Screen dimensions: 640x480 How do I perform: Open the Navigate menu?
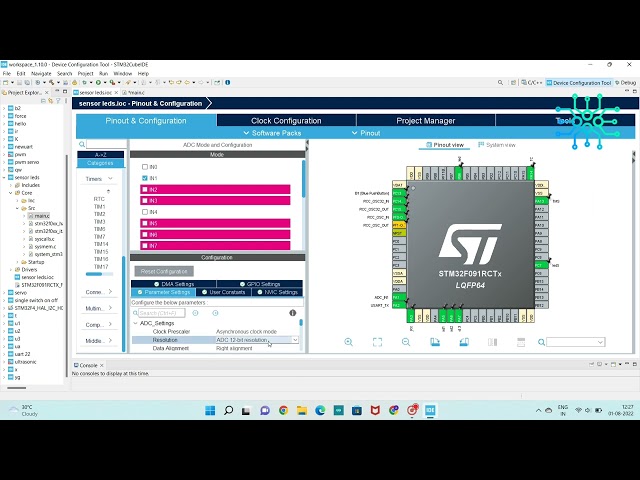click(x=41, y=73)
